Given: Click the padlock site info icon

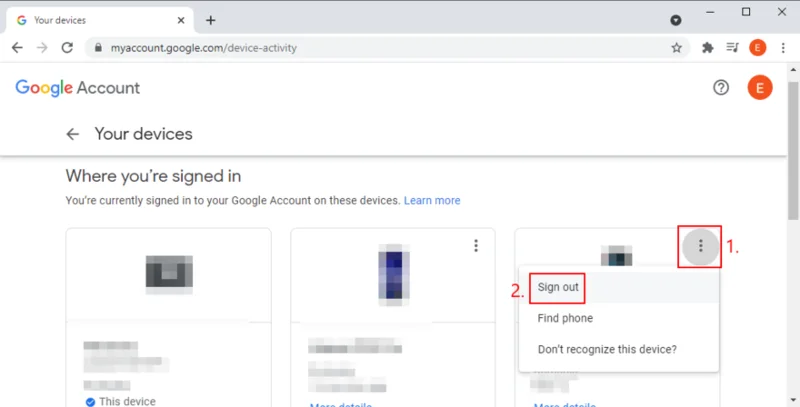Looking at the screenshot, I should pyautogui.click(x=98, y=48).
